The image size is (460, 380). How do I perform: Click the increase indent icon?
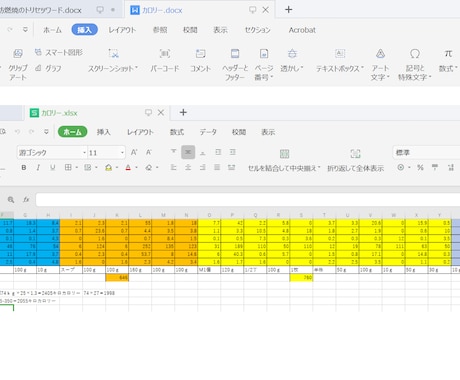point(233,152)
